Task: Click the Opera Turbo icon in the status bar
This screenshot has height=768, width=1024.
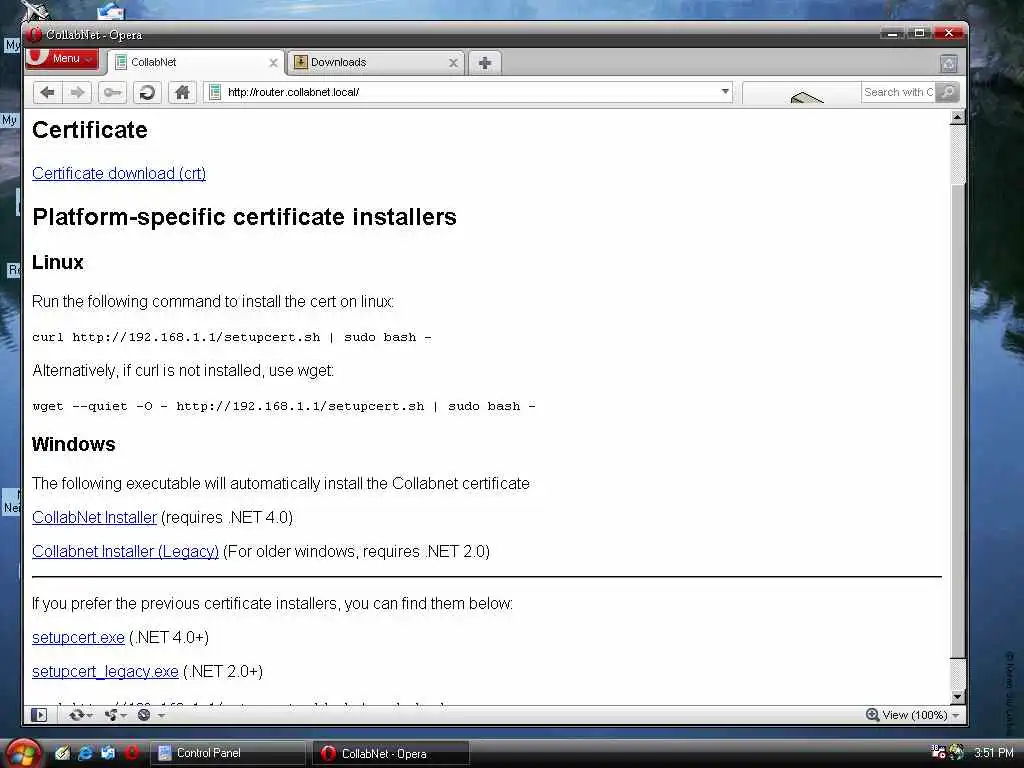Action: click(144, 715)
